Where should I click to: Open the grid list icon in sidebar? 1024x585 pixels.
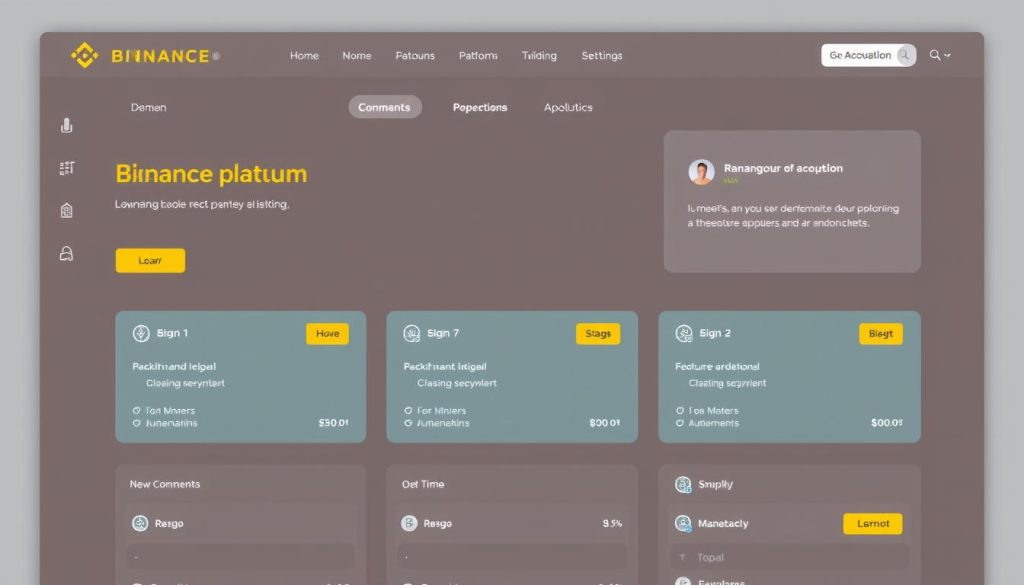click(67, 168)
